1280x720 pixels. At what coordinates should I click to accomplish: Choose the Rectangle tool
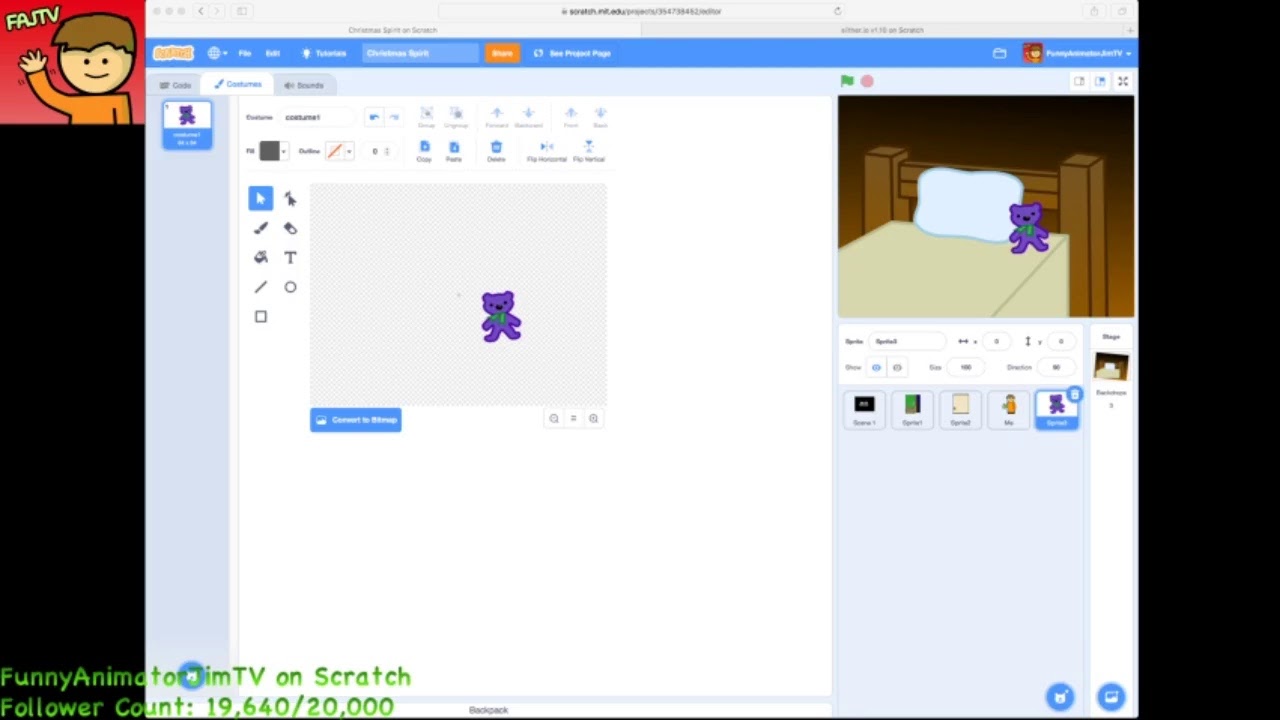(x=260, y=316)
